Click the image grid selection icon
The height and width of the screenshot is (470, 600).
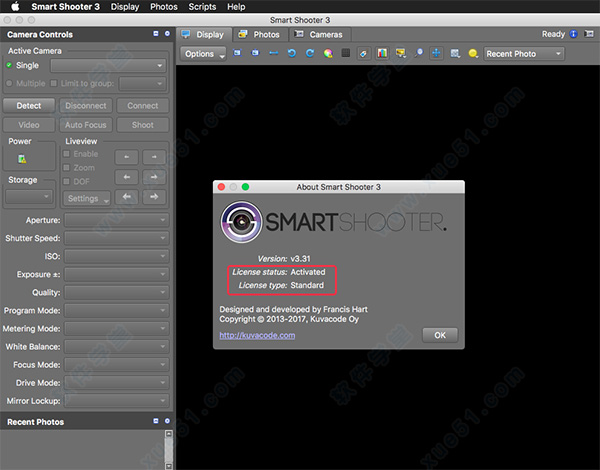455,53
